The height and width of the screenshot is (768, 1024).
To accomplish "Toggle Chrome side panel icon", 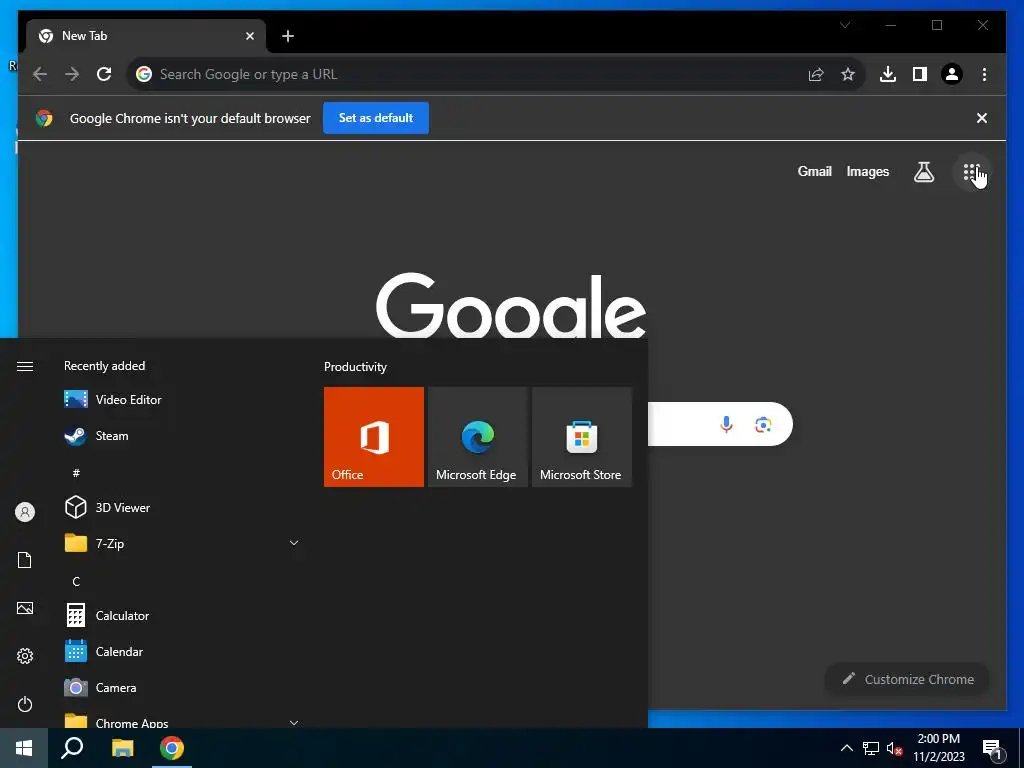I will [x=920, y=74].
